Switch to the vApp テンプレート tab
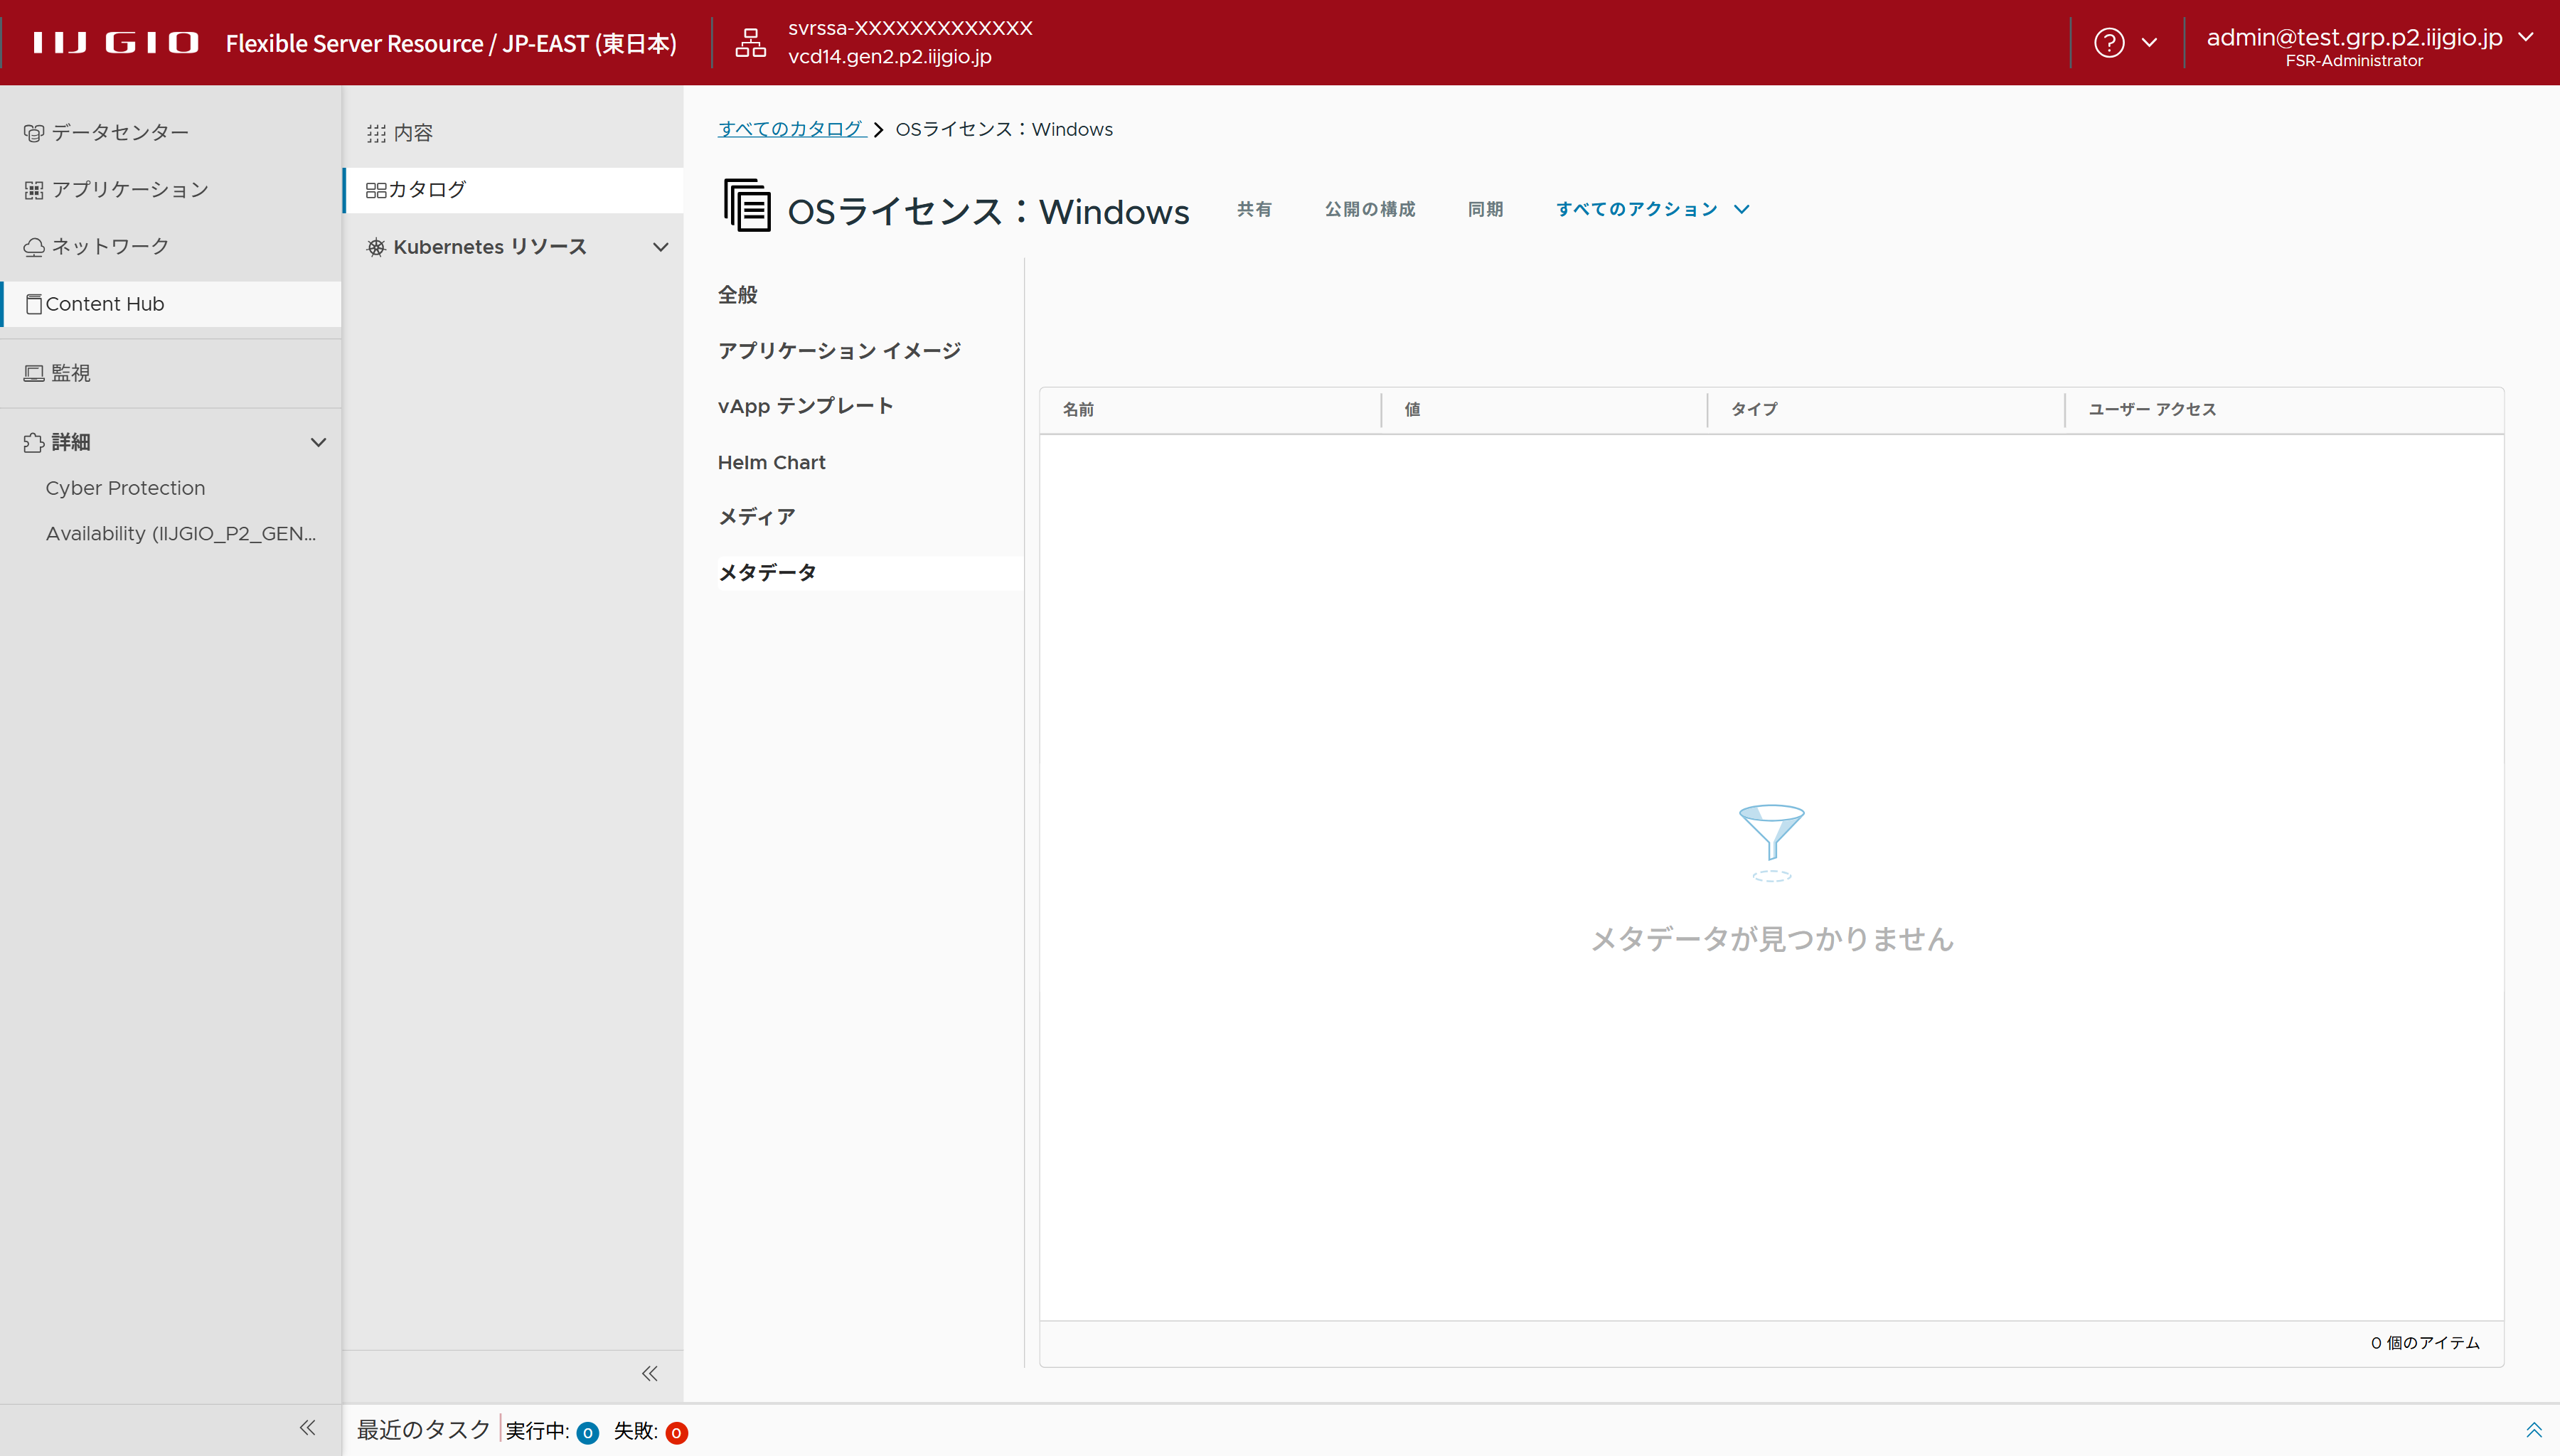 (805, 406)
